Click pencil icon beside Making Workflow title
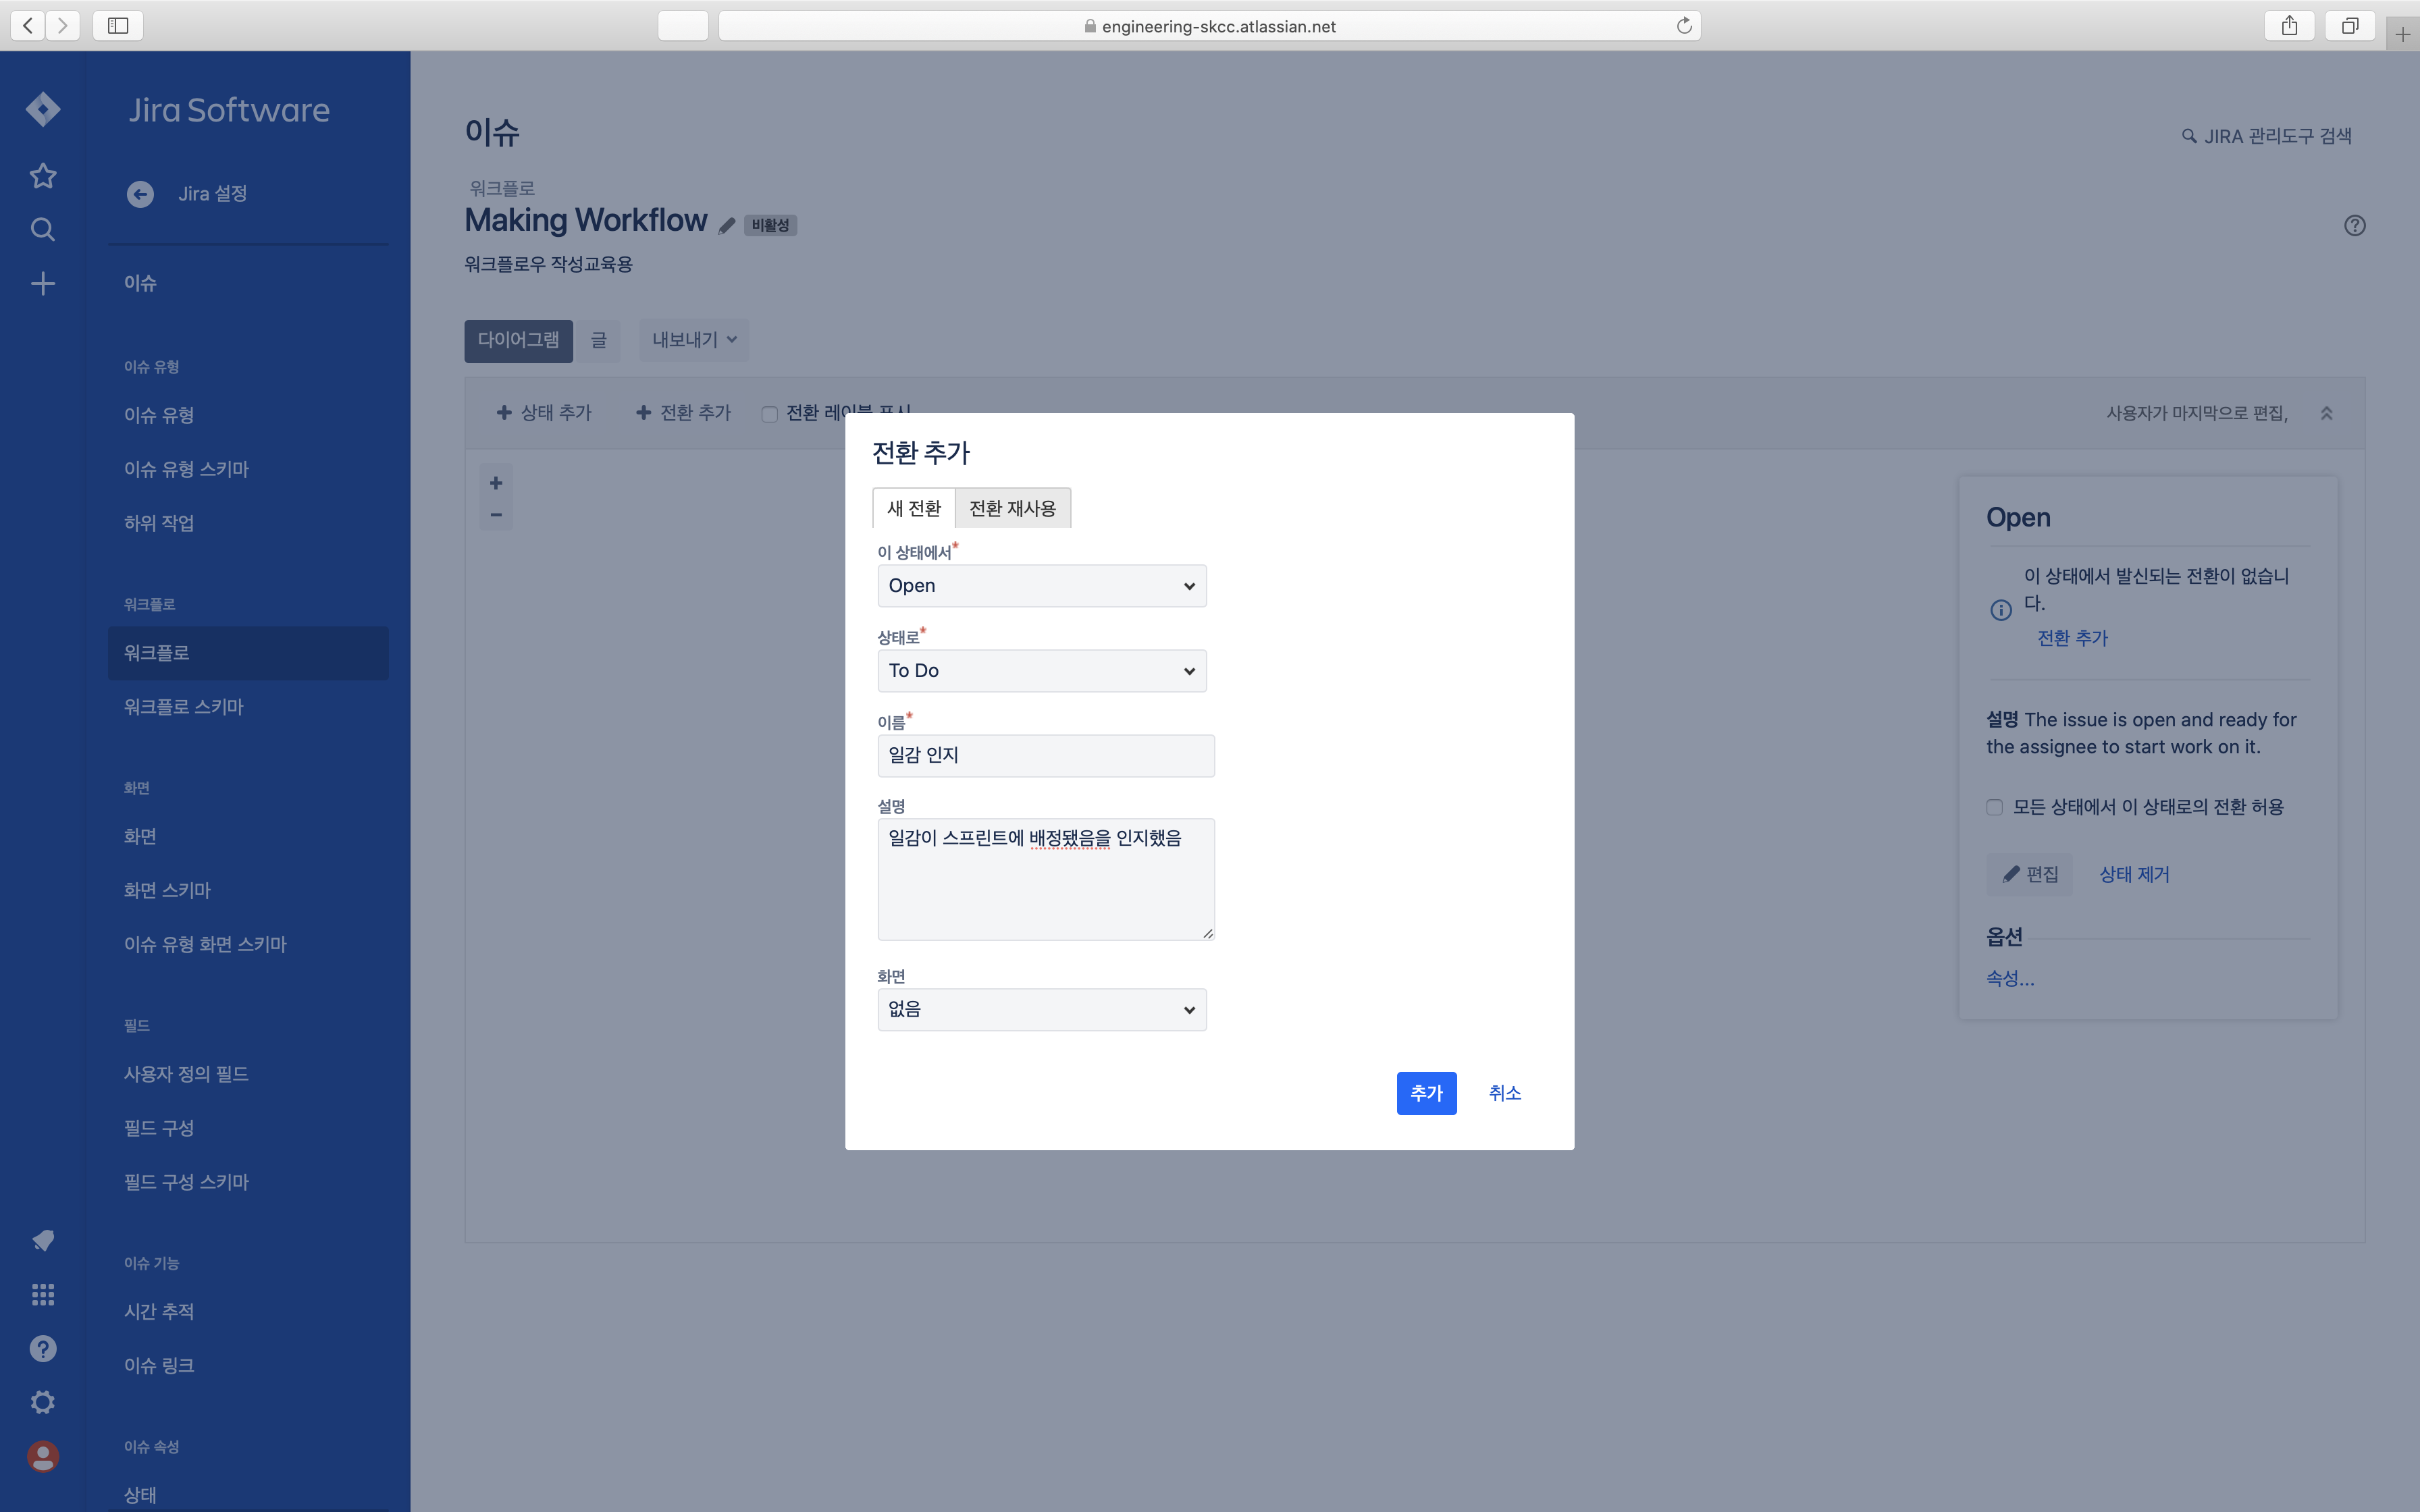 click(x=727, y=225)
